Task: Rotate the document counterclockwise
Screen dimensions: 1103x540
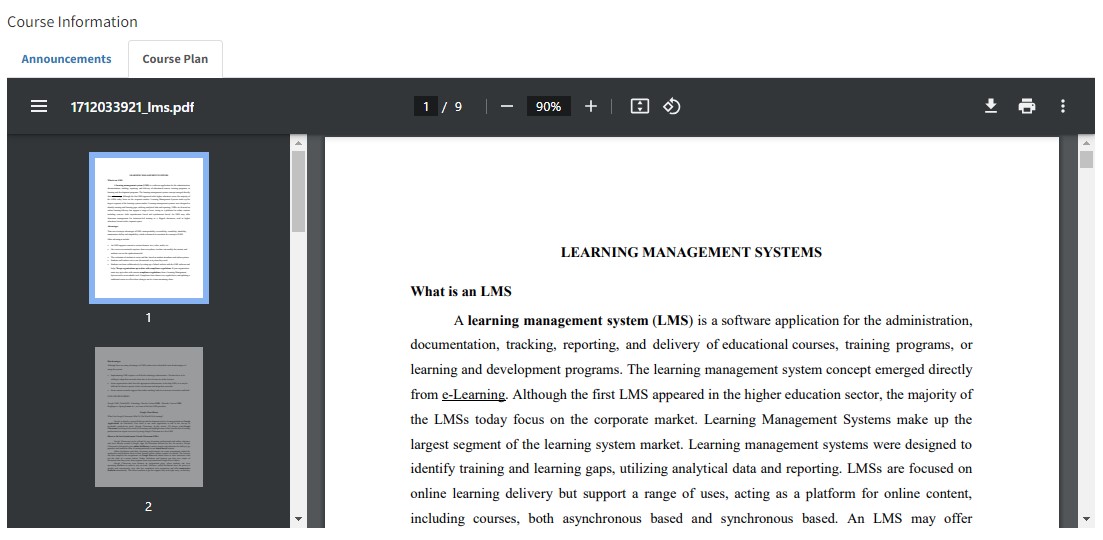Action: tap(672, 106)
